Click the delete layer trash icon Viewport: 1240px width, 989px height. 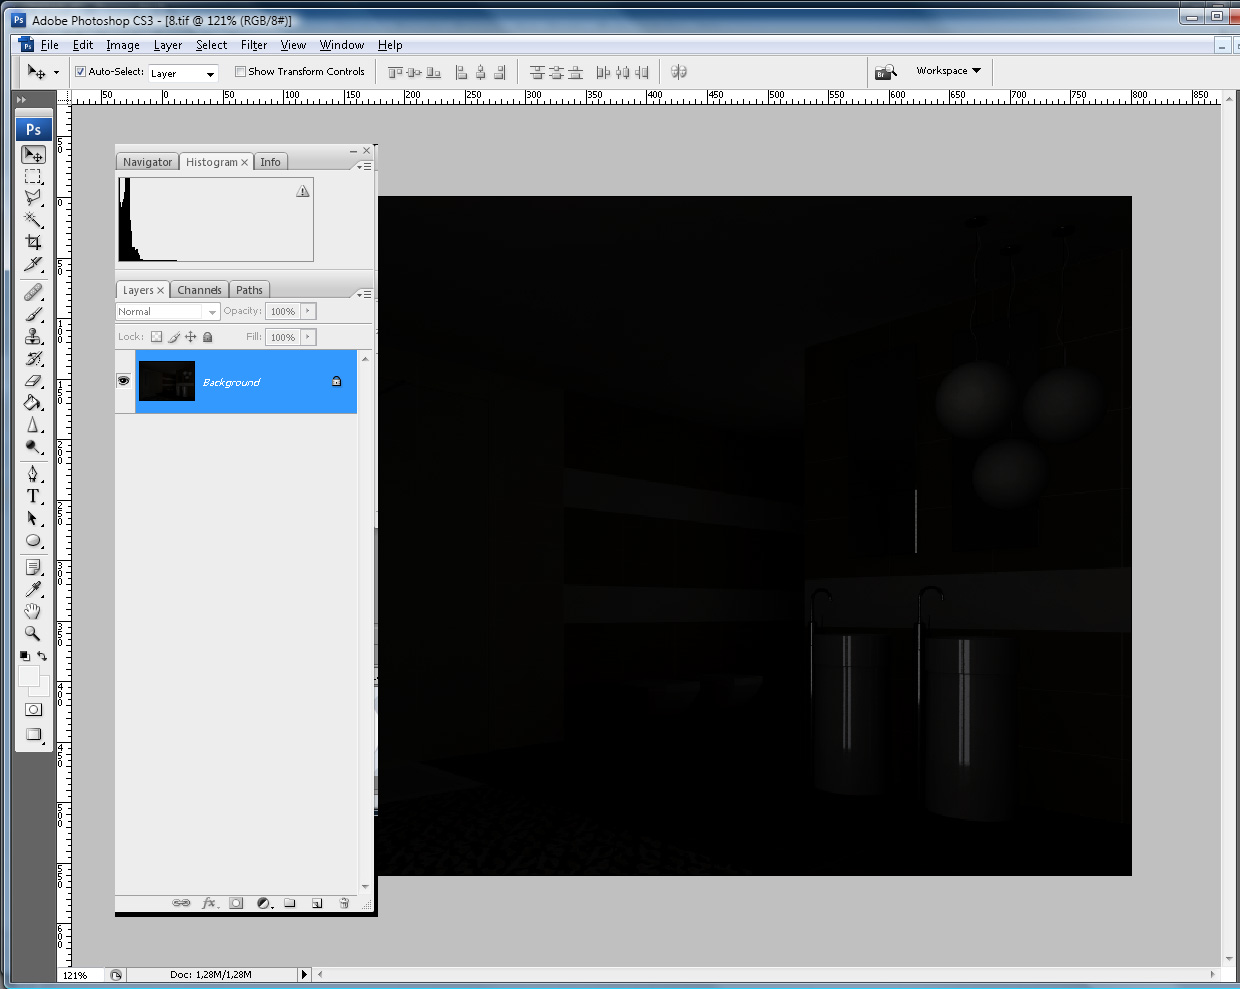click(x=344, y=903)
